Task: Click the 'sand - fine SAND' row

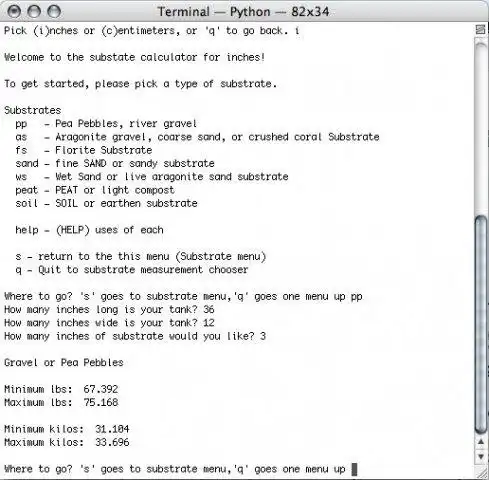Action: pyautogui.click(x=115, y=164)
